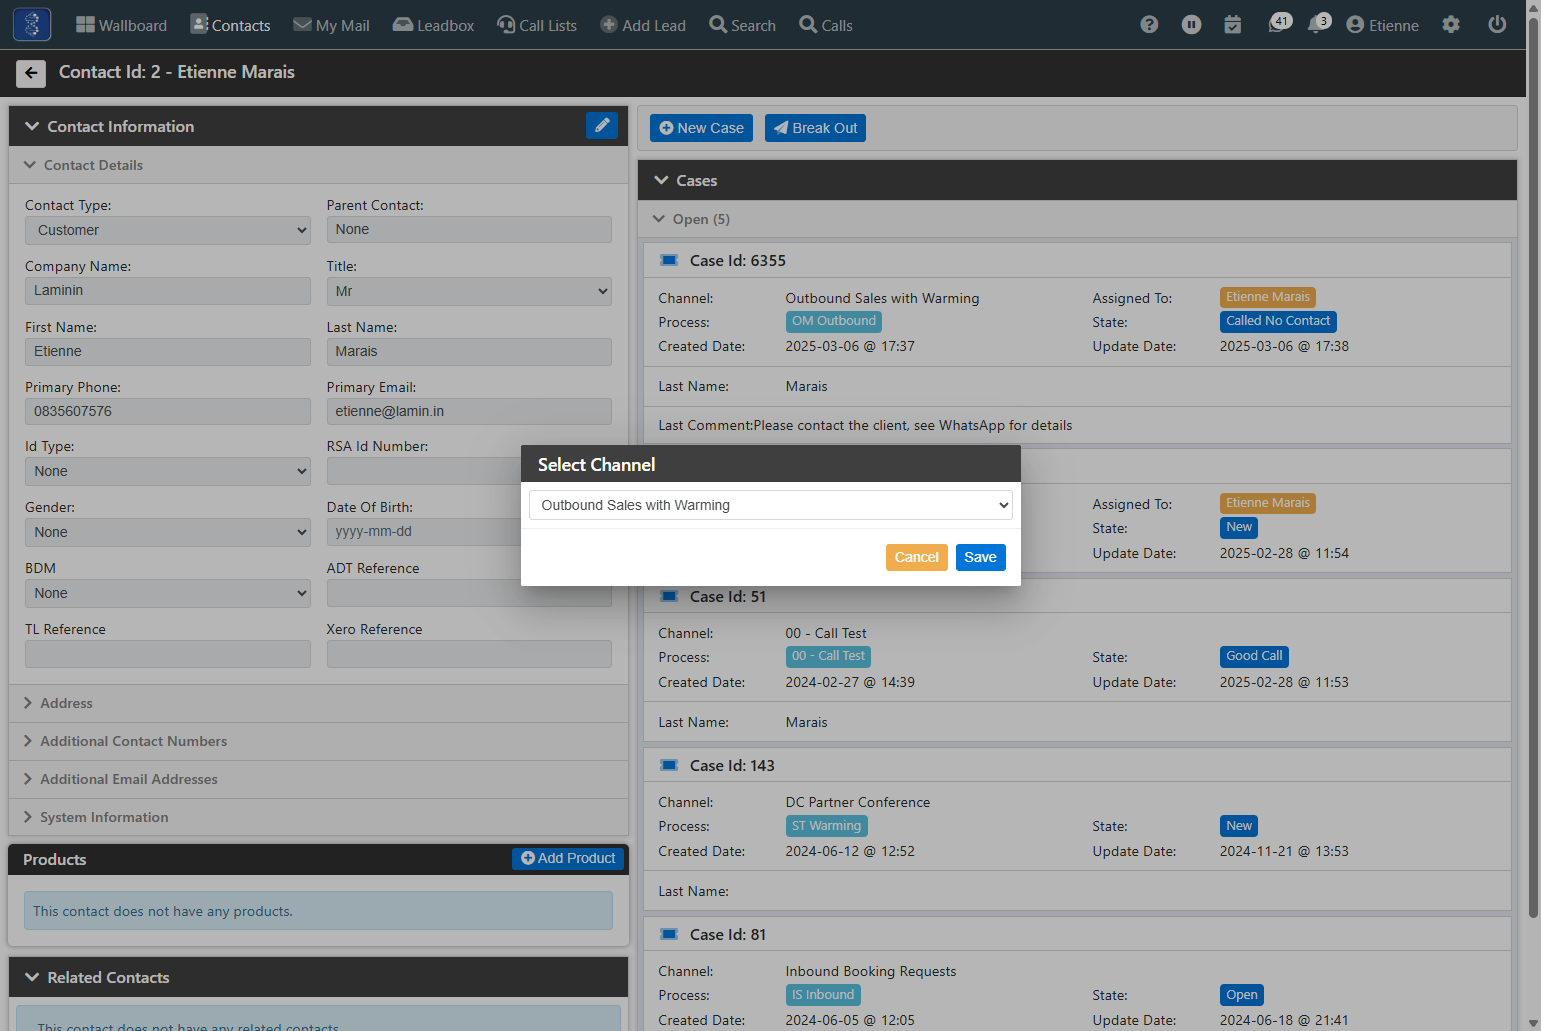The height and width of the screenshot is (1031, 1541).
Task: Open the settings gear icon
Action: click(x=1451, y=25)
